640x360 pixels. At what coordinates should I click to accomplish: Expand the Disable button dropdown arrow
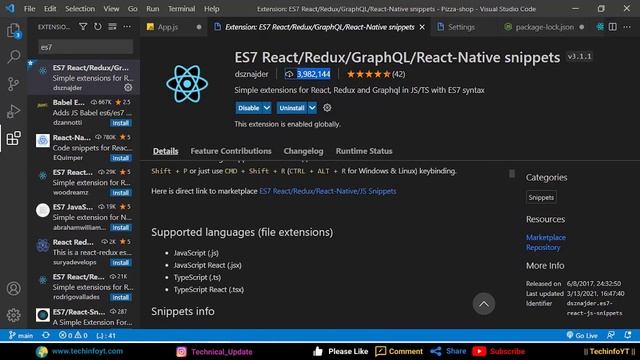(x=267, y=108)
